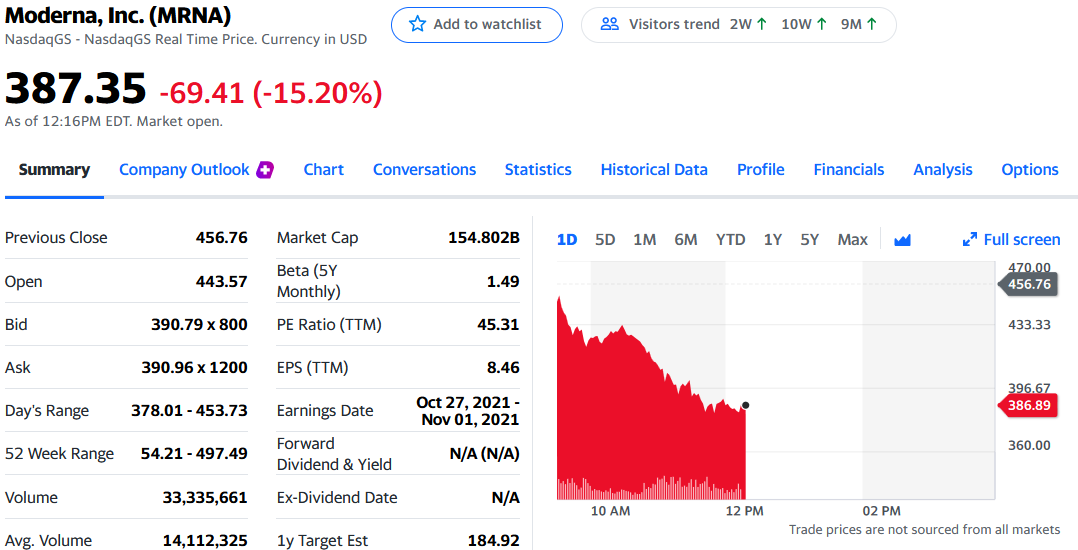
Task: Switch to the Analysis tab
Action: (943, 170)
